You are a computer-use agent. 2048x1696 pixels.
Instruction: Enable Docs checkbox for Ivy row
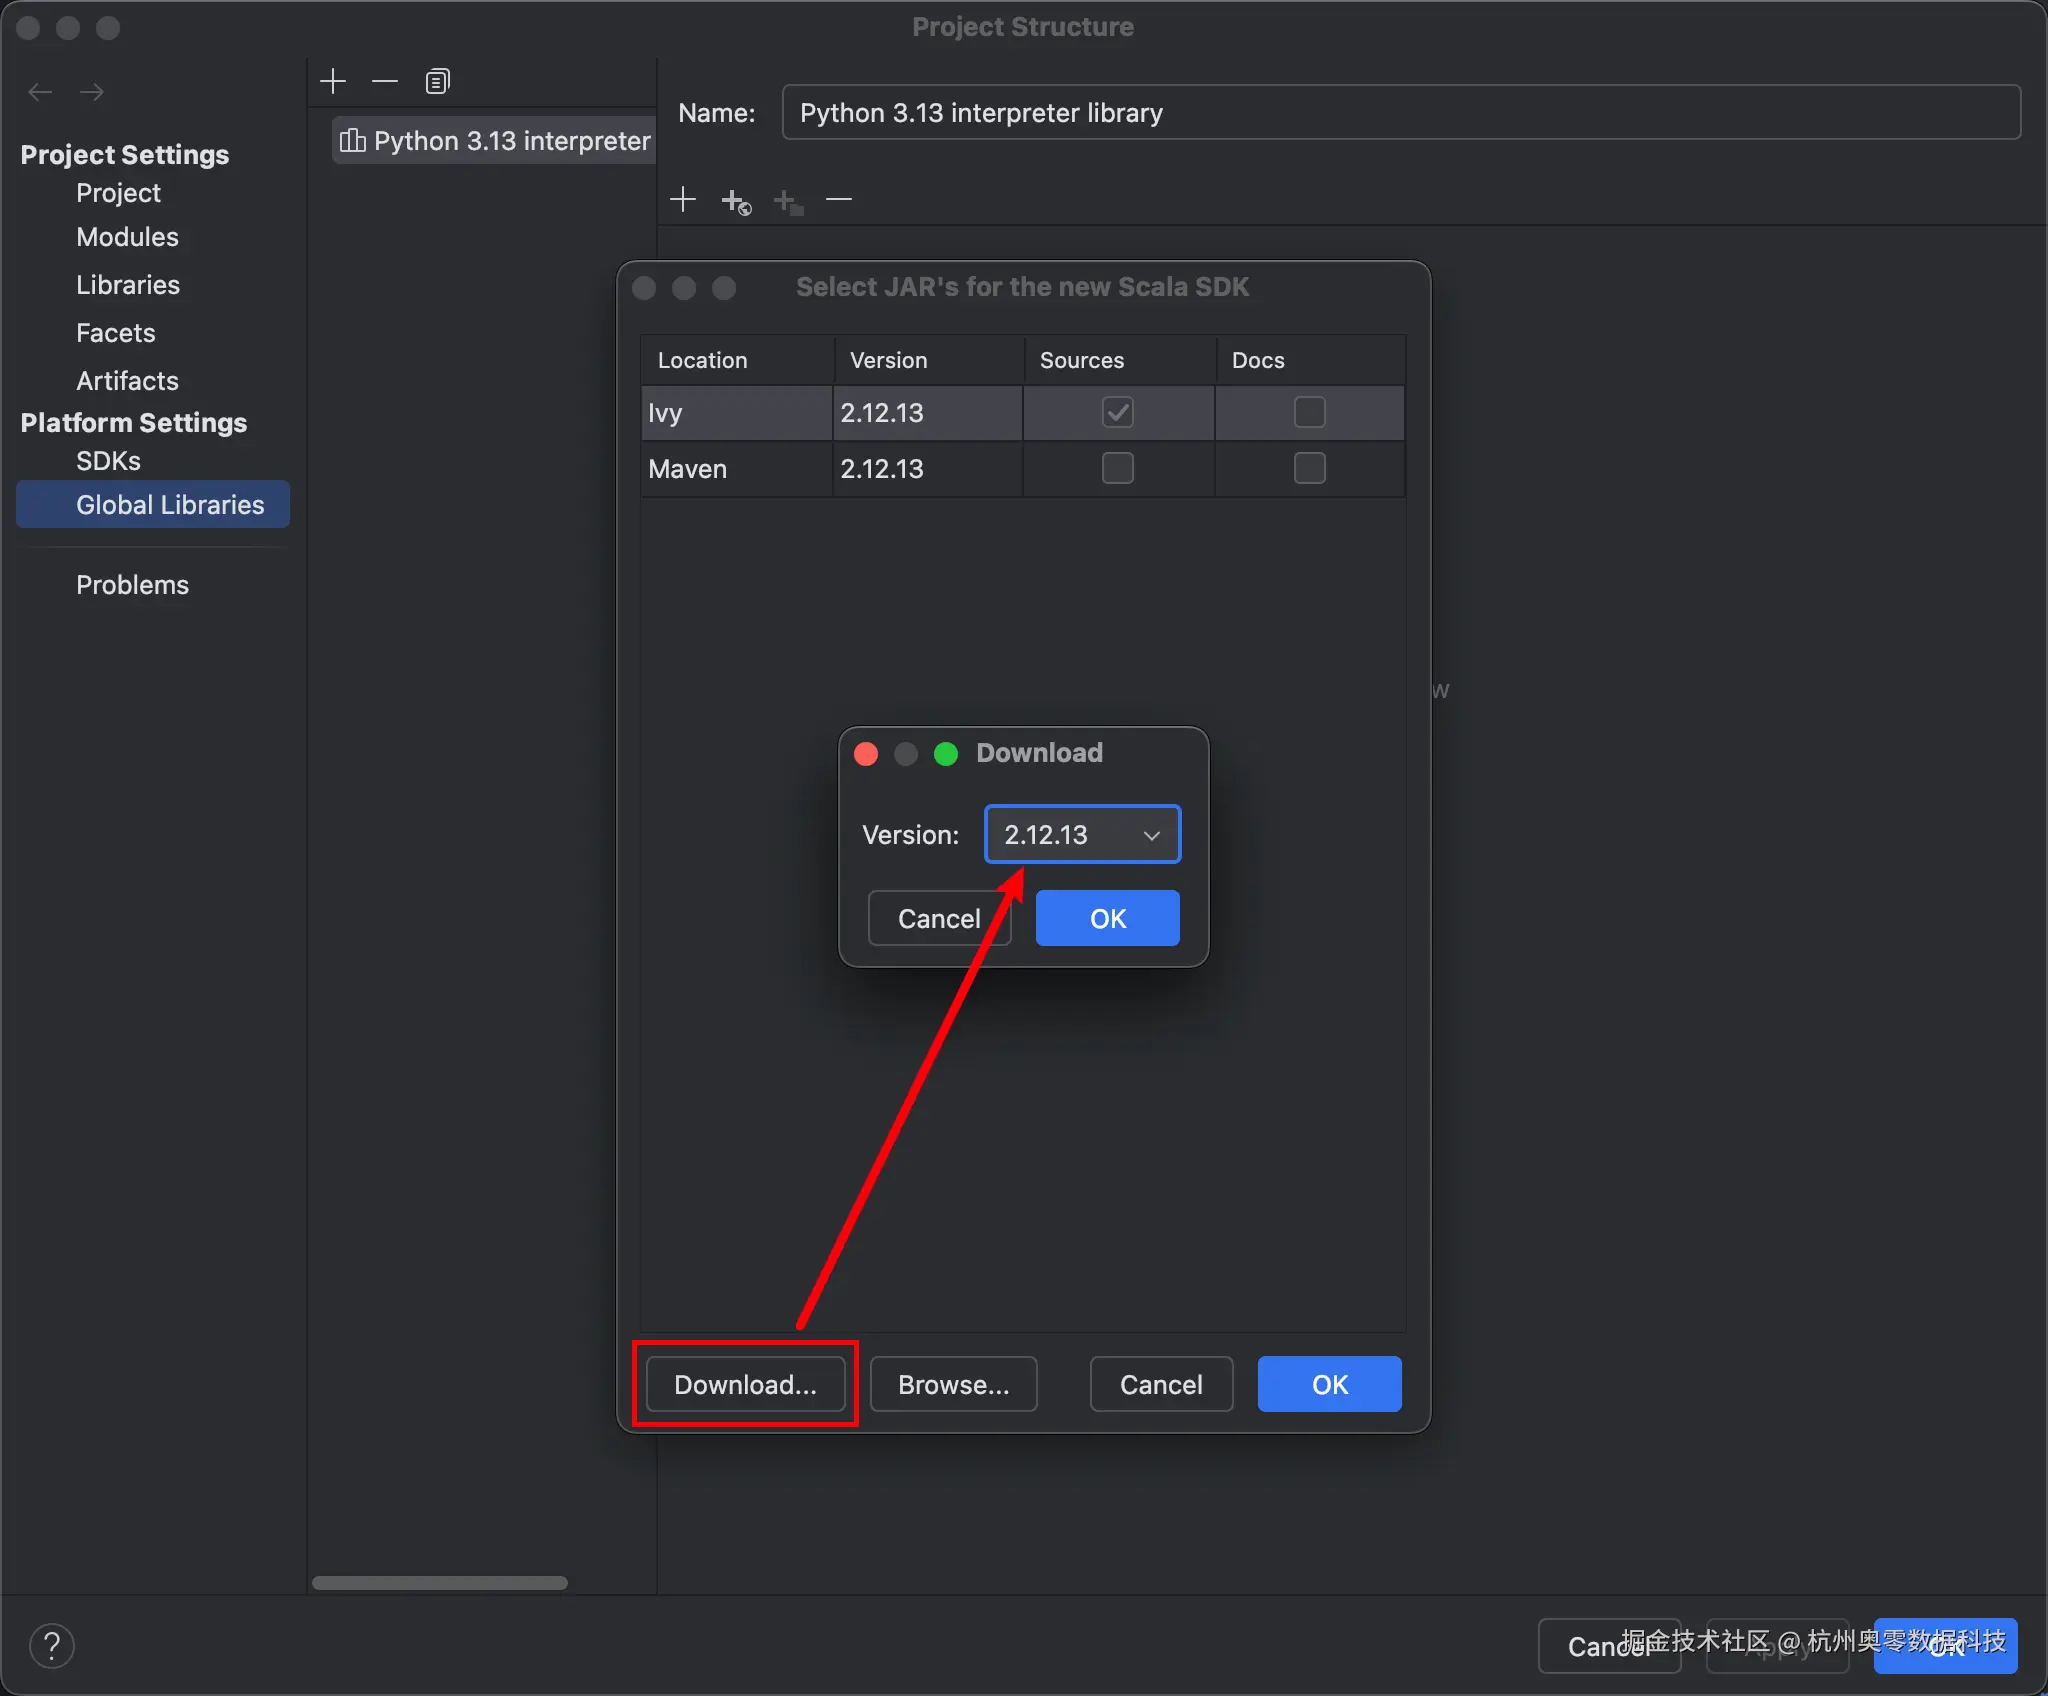[1309, 412]
